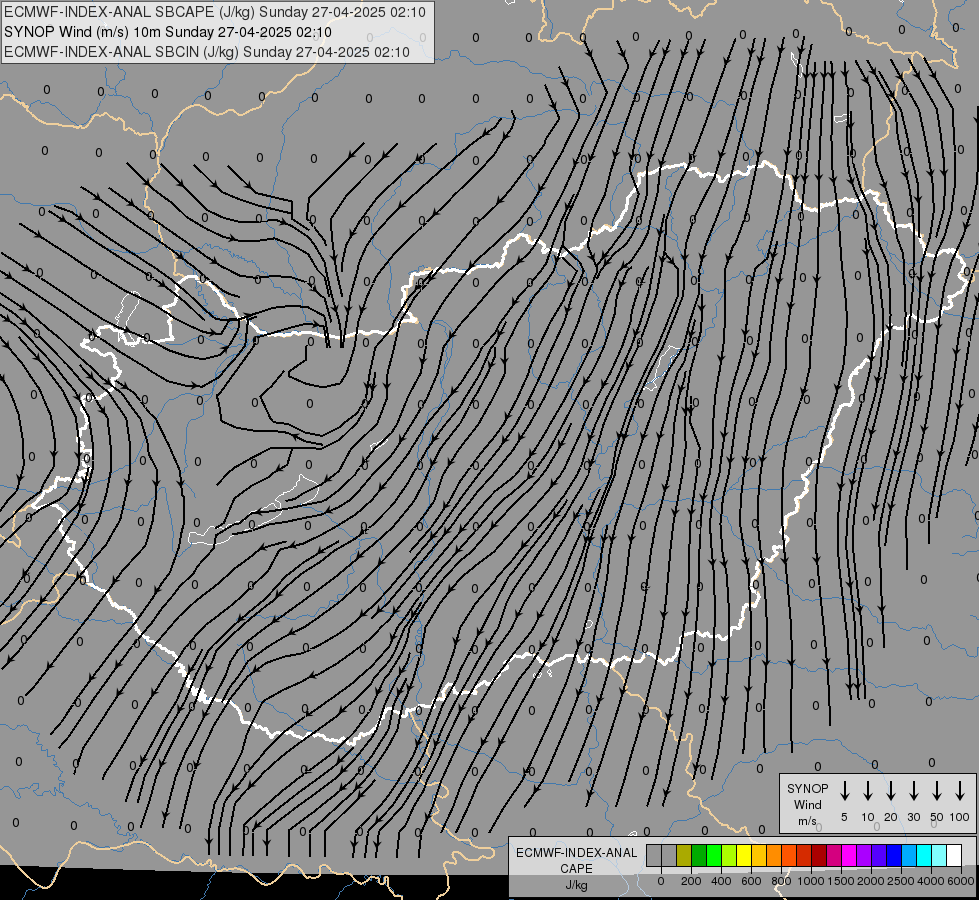Click the SYNOP Wind 10m title line

tap(167, 32)
